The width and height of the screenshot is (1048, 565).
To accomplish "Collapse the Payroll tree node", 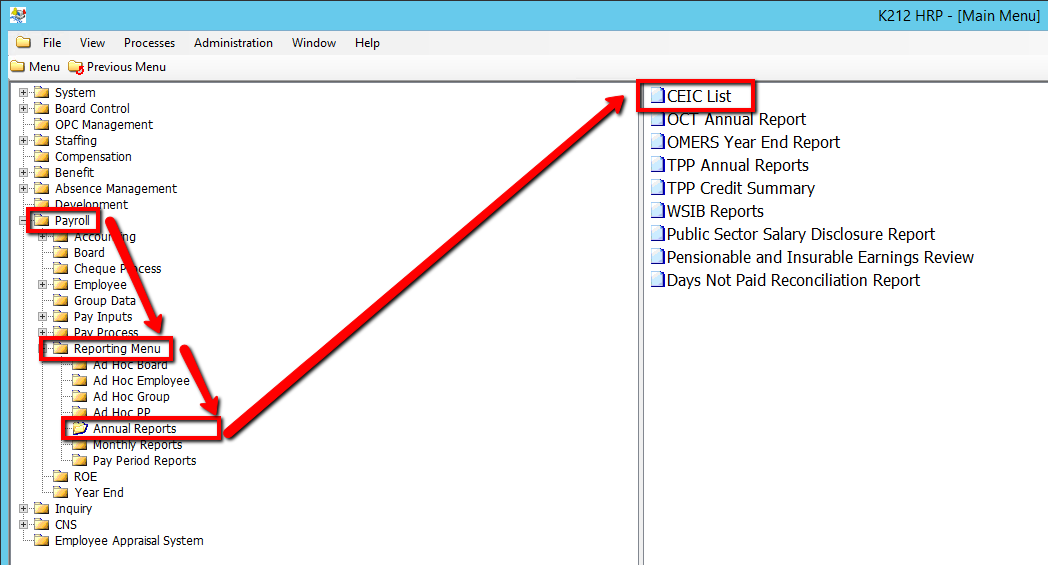I will (x=24, y=221).
